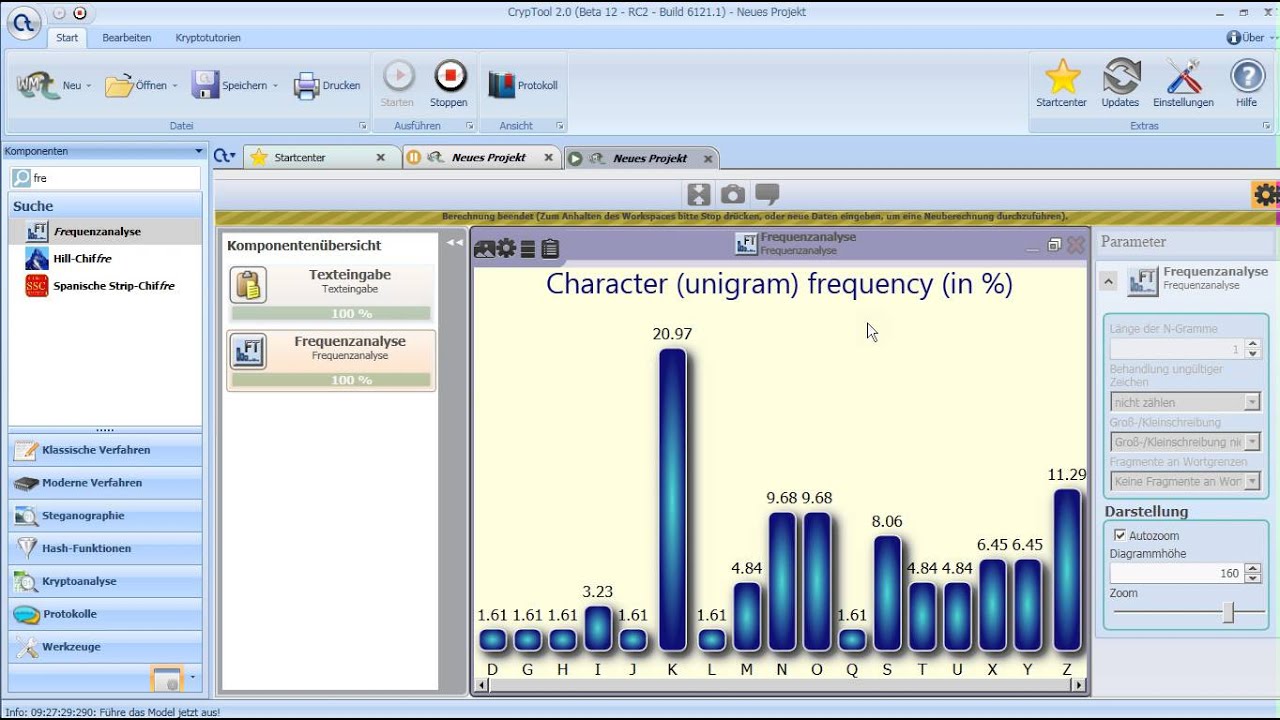The width and height of the screenshot is (1280, 720).
Task: Click the Stoppen execution icon
Action: 450,77
